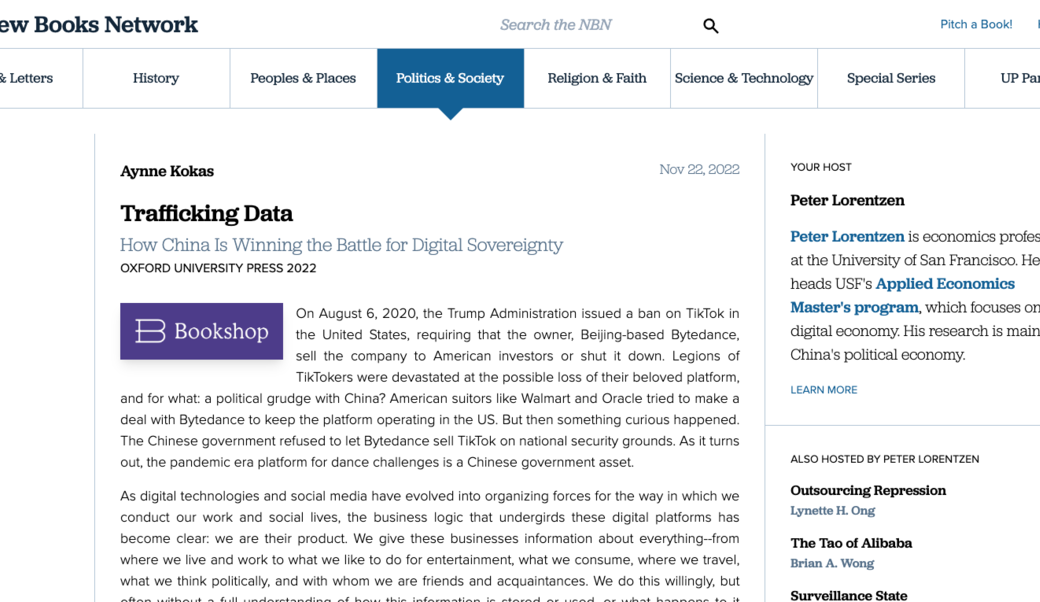
Task: Open the Special Series menu item
Action: 891,78
